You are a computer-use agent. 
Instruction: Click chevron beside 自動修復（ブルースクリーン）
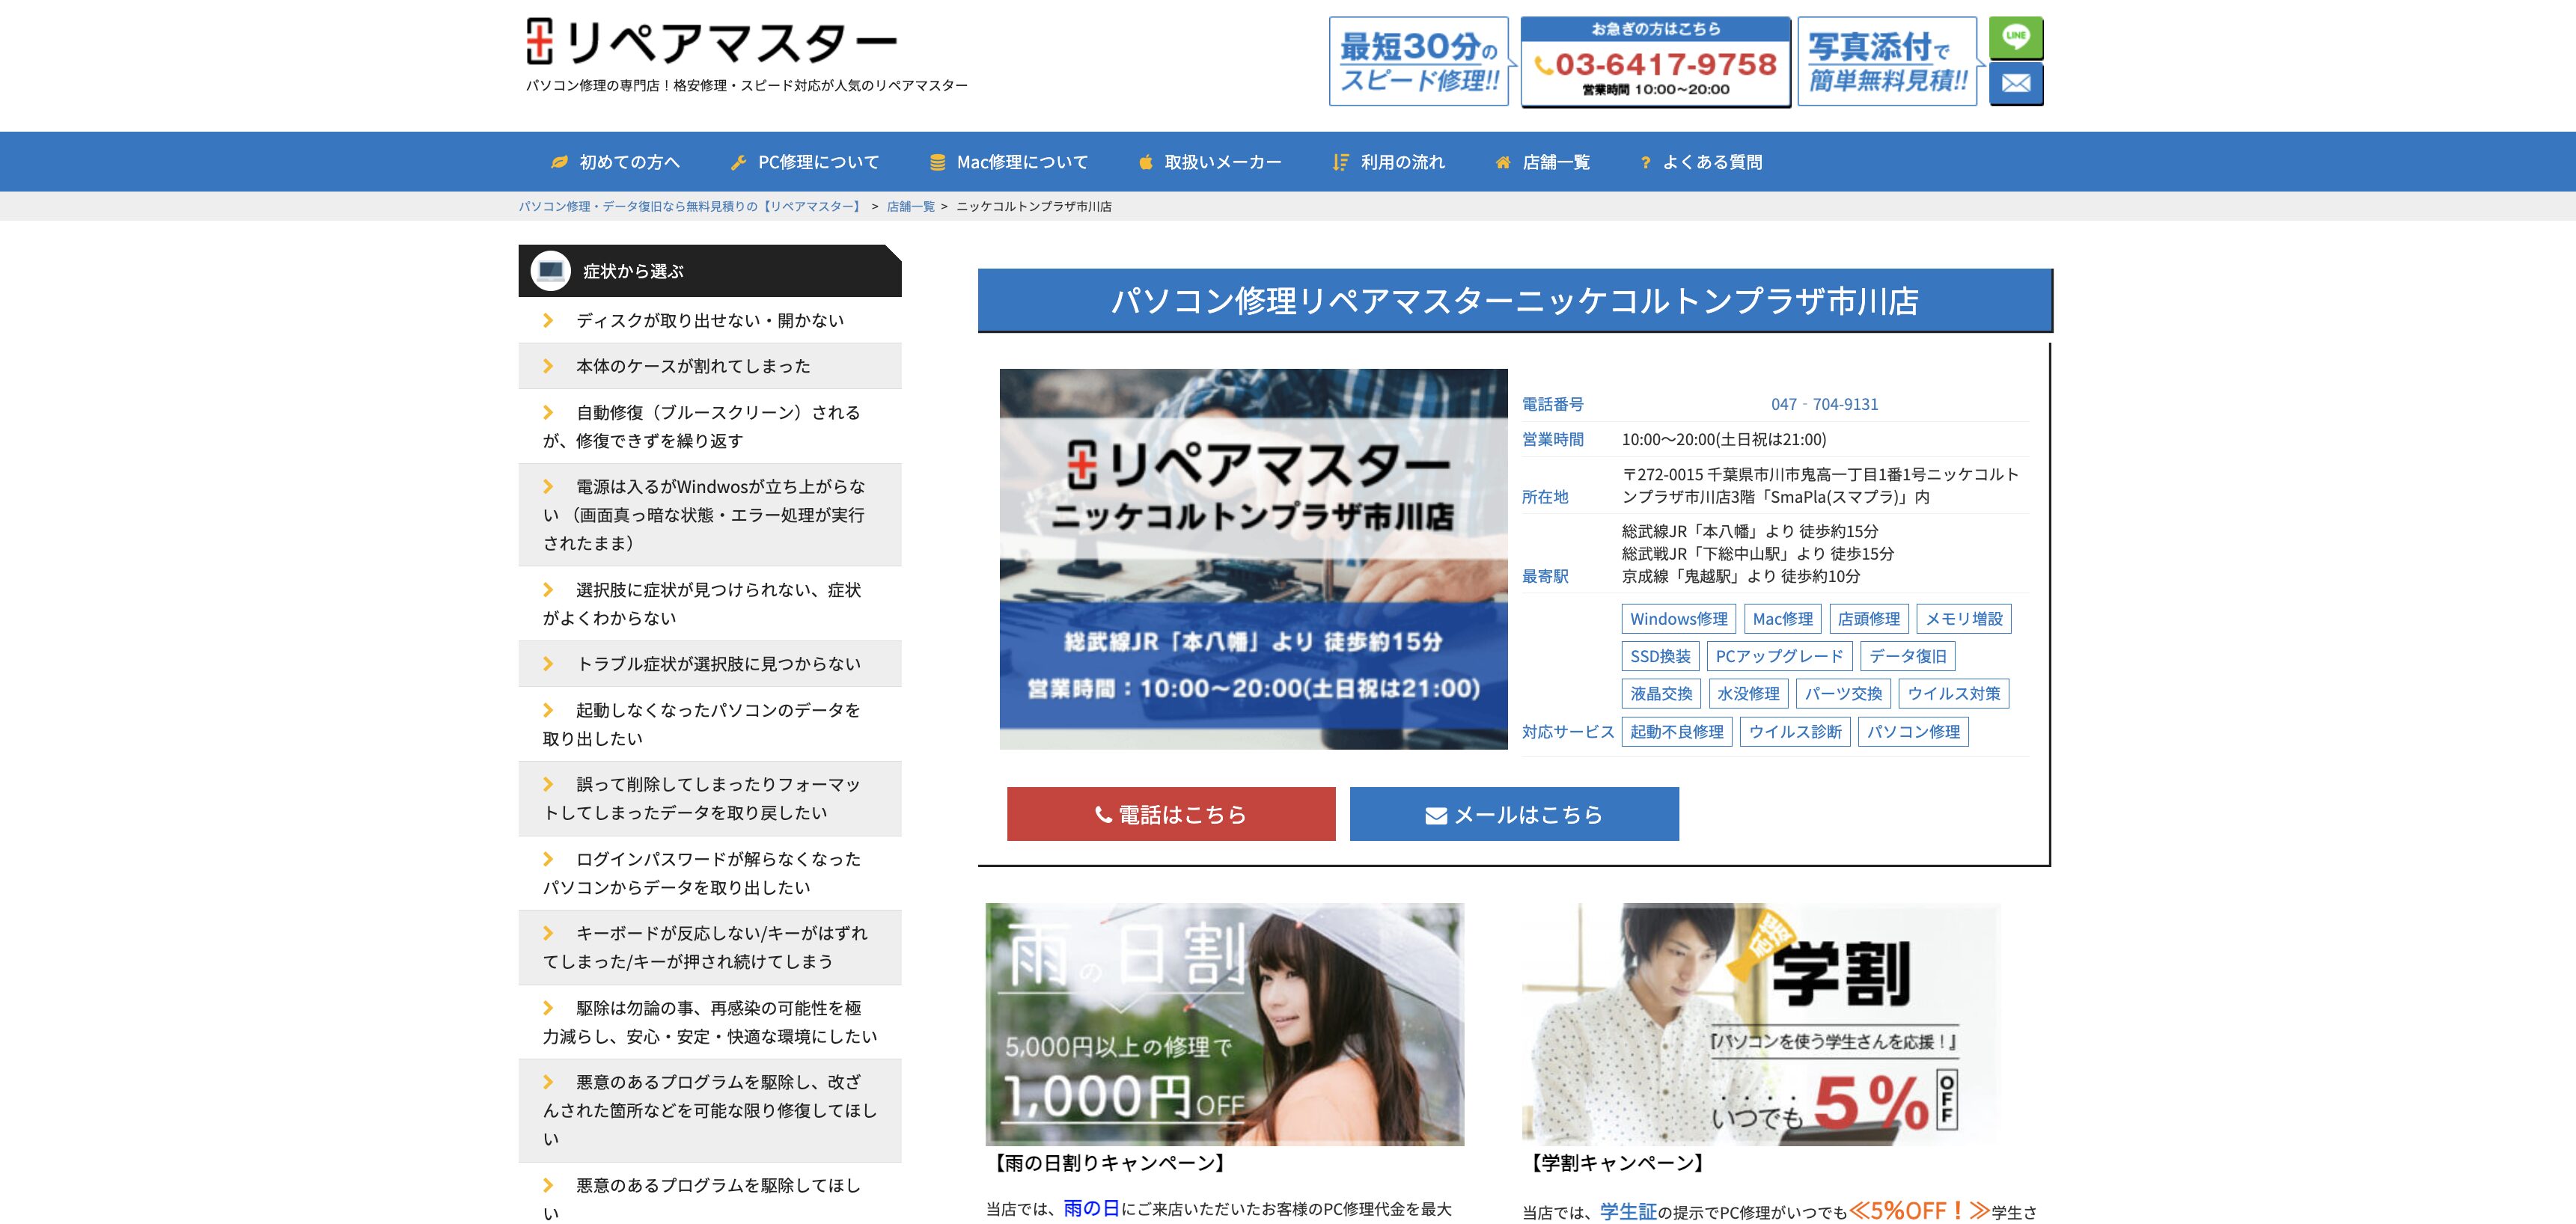pyautogui.click(x=548, y=412)
